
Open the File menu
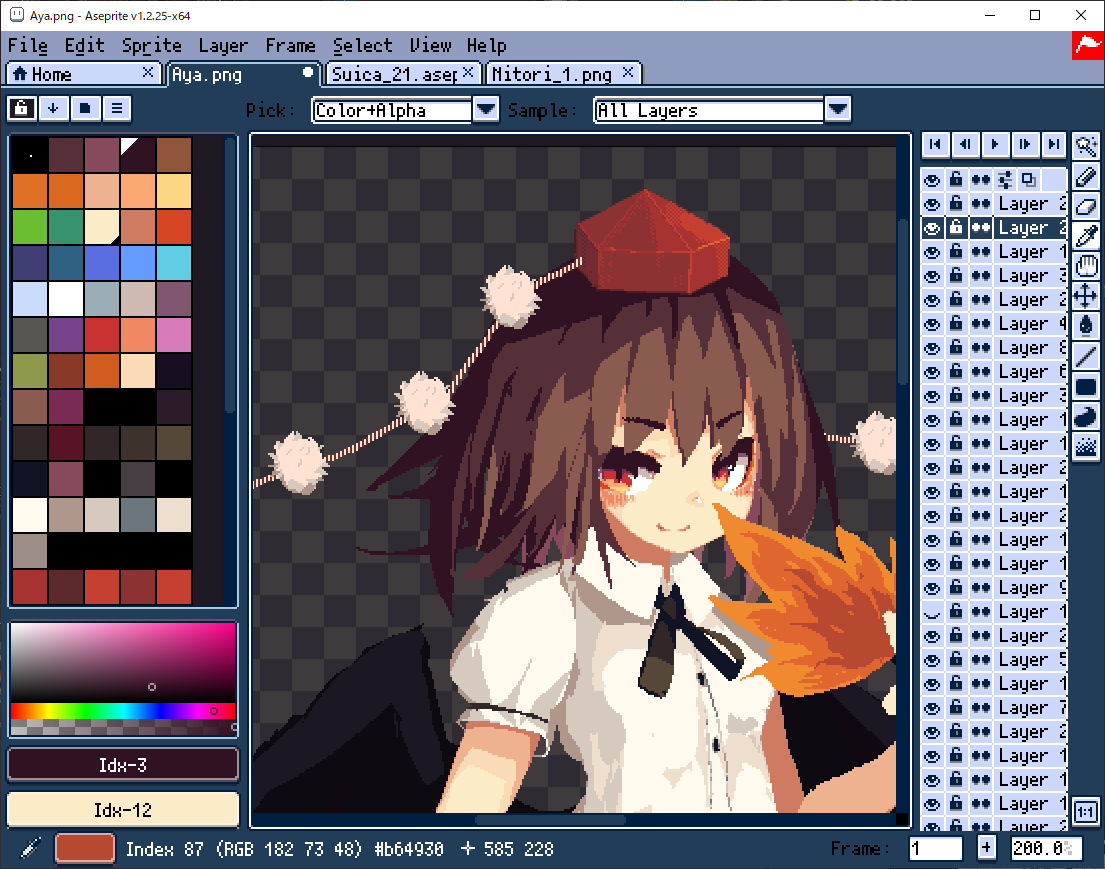tap(27, 46)
